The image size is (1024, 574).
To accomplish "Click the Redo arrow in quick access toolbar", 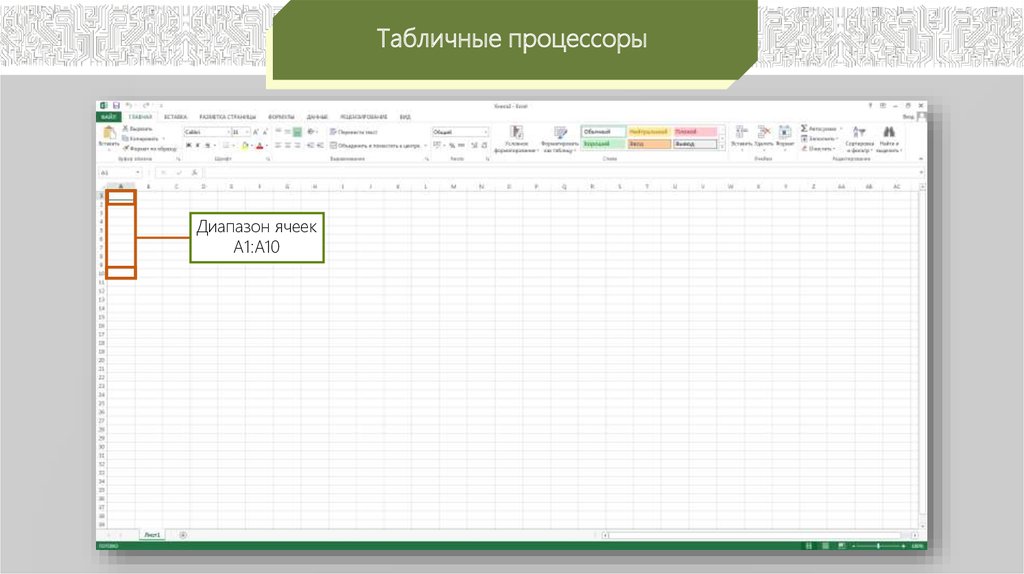I will (146, 106).
